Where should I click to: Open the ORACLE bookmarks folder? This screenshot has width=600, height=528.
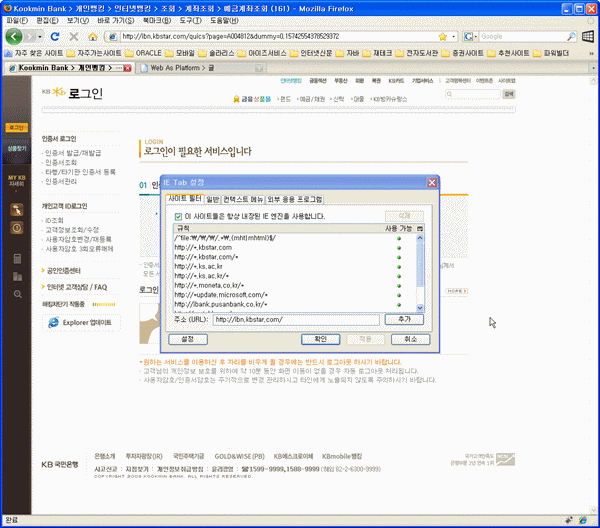click(x=143, y=53)
